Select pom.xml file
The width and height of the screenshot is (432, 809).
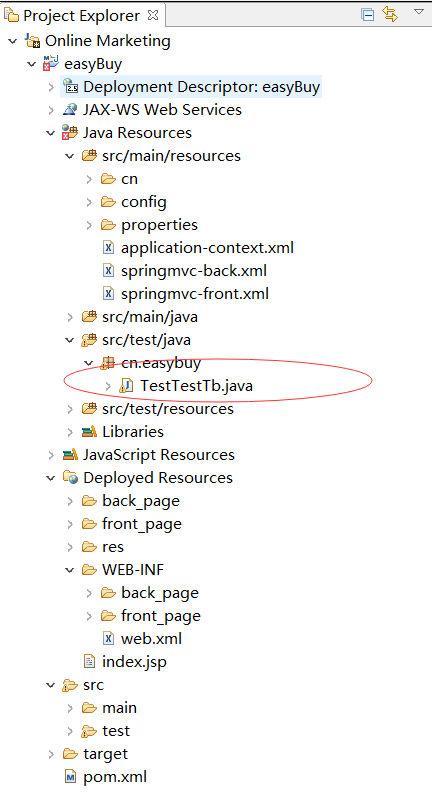coord(115,777)
